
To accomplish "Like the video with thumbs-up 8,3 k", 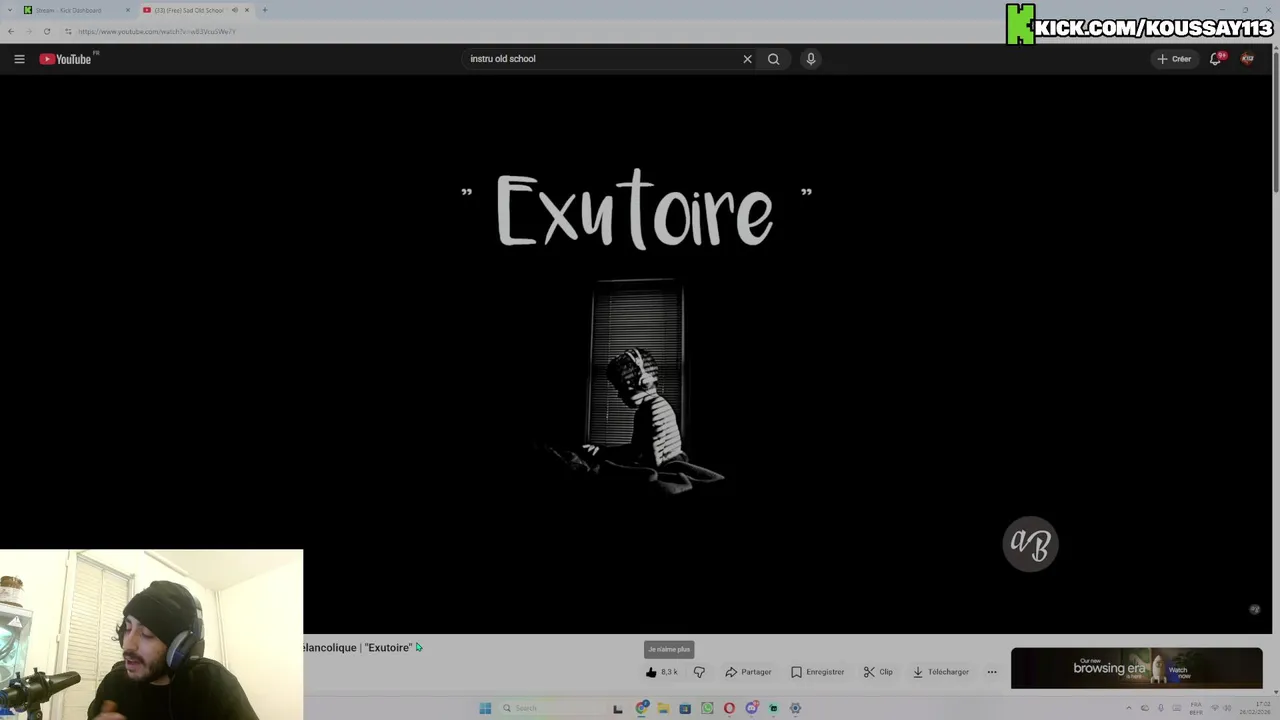I will [x=662, y=672].
